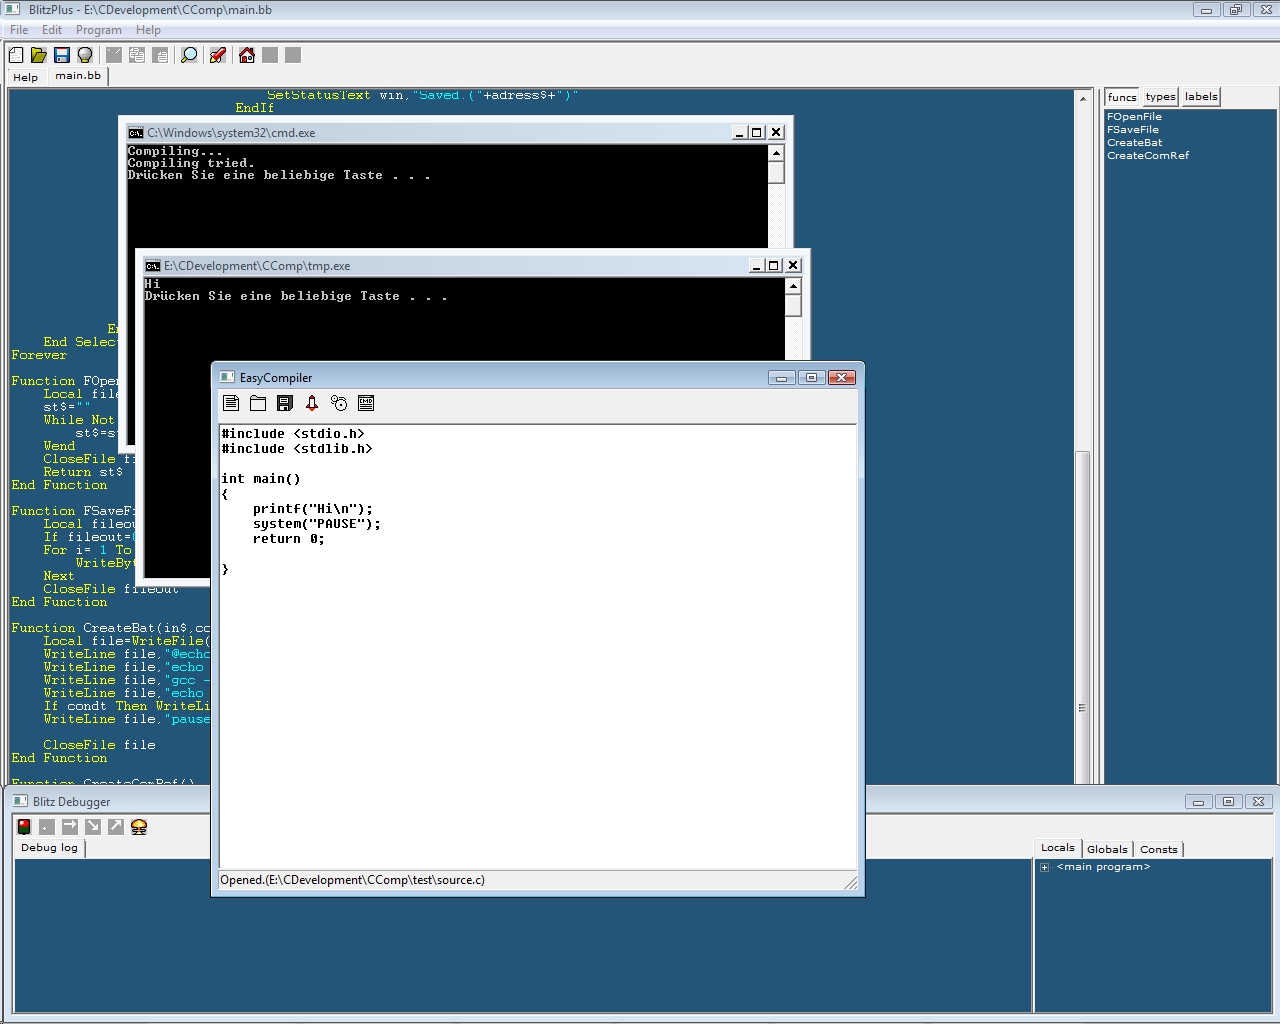
Task: Click the floppy disk save icon in EasyCompiler
Action: [x=285, y=403]
